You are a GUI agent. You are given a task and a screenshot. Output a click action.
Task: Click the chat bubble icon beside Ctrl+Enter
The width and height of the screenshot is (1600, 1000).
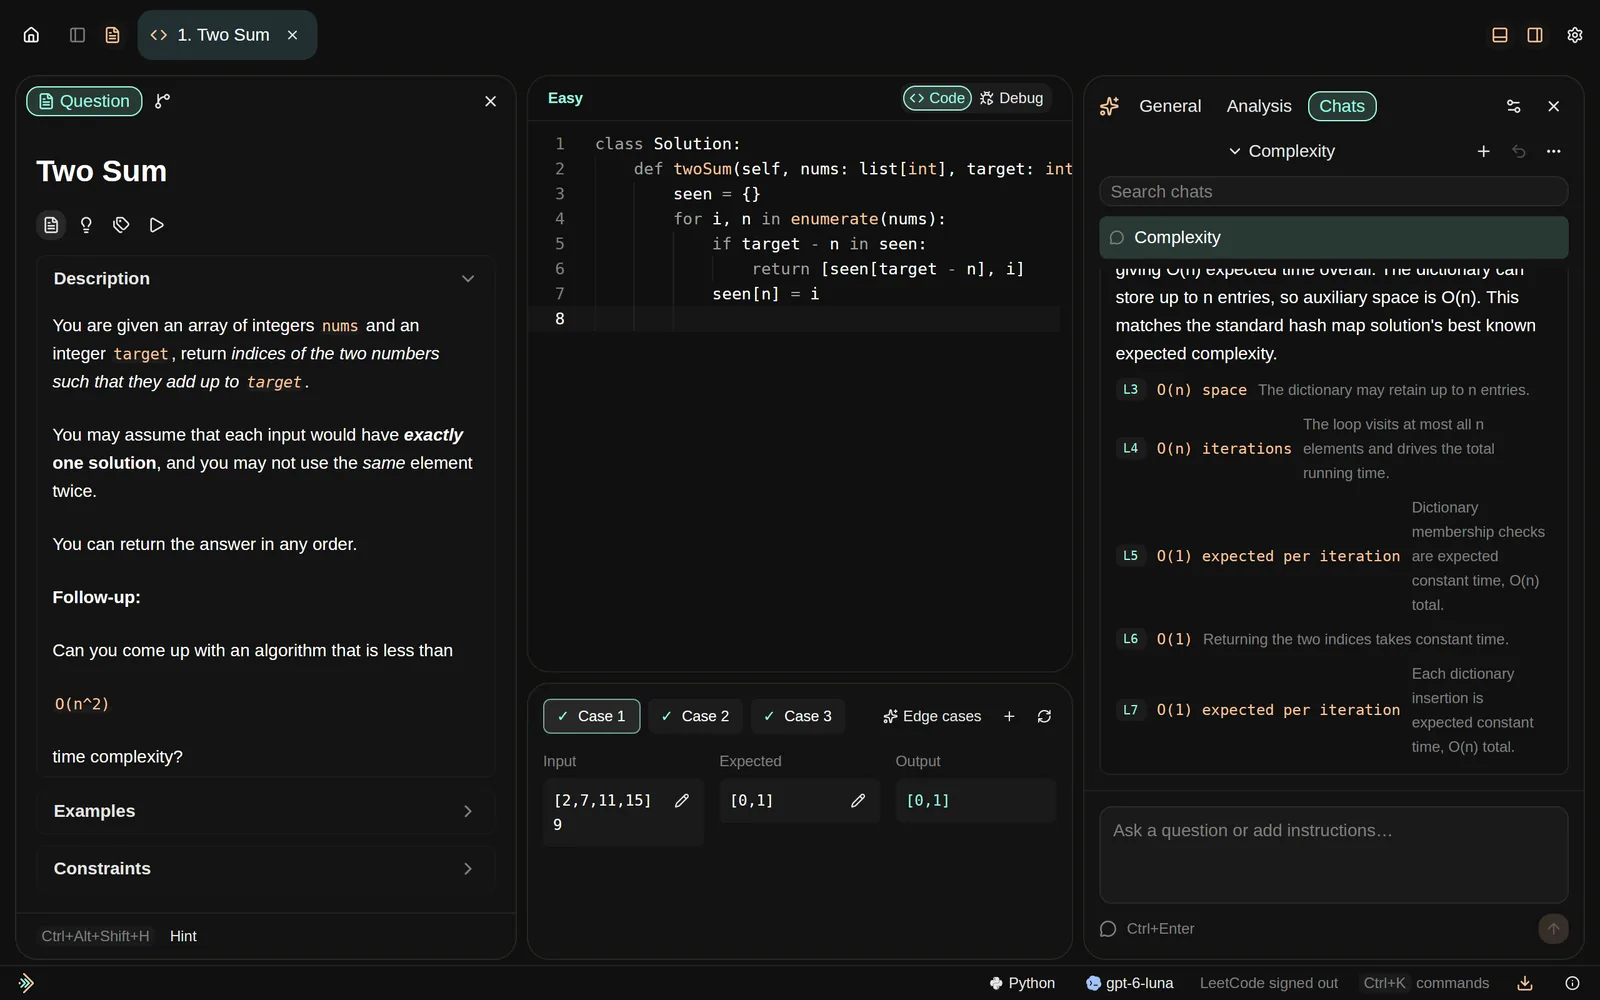[x=1108, y=929]
